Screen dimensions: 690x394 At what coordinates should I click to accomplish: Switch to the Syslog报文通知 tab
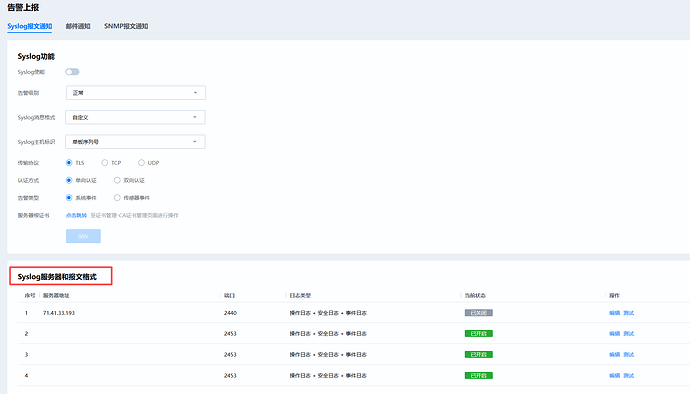click(x=29, y=26)
